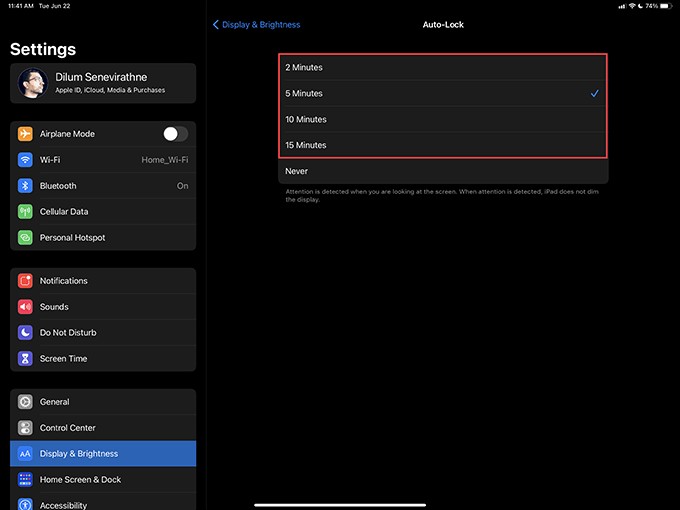The width and height of the screenshot is (680, 510).
Task: Tap the Settings heading
Action: [x=43, y=49]
